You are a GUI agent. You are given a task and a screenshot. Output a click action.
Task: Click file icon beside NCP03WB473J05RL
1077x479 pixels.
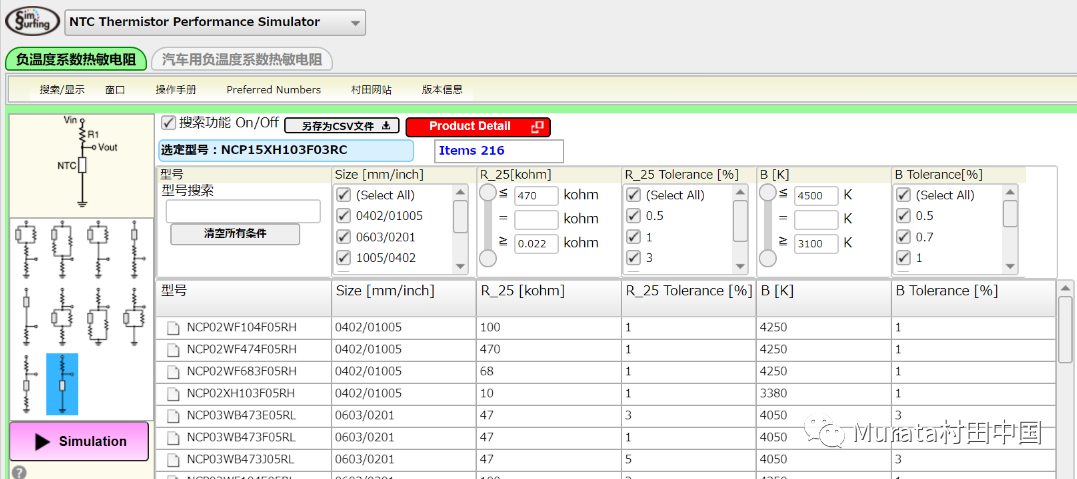click(x=172, y=460)
